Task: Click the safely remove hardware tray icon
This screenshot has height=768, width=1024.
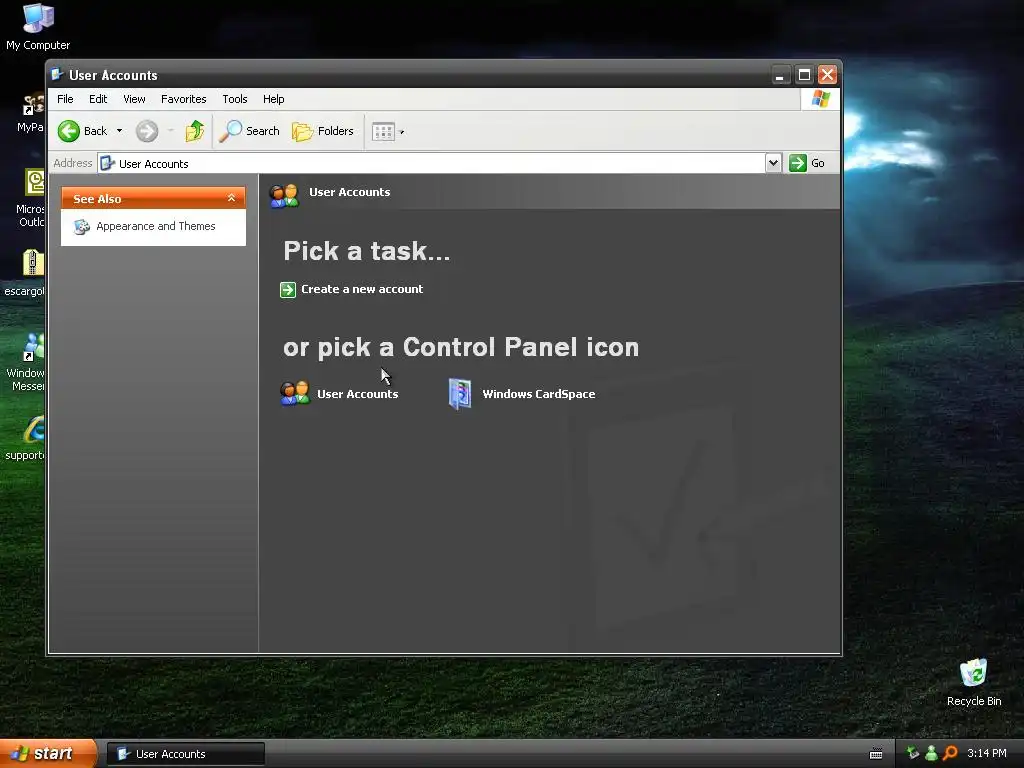Action: pyautogui.click(x=913, y=753)
